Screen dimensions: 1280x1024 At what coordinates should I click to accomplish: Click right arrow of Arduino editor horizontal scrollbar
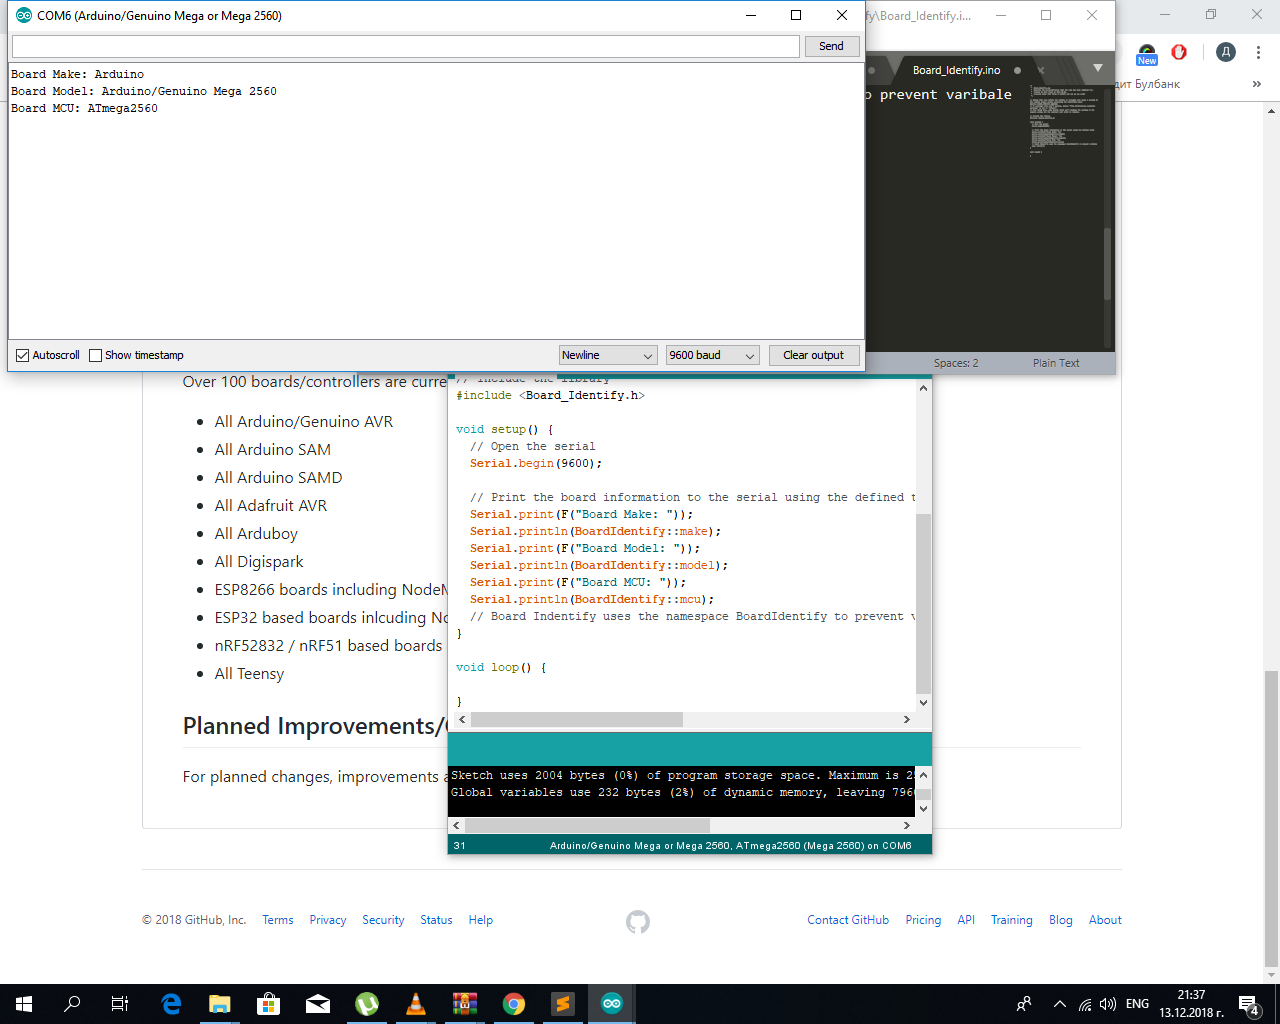tap(907, 719)
